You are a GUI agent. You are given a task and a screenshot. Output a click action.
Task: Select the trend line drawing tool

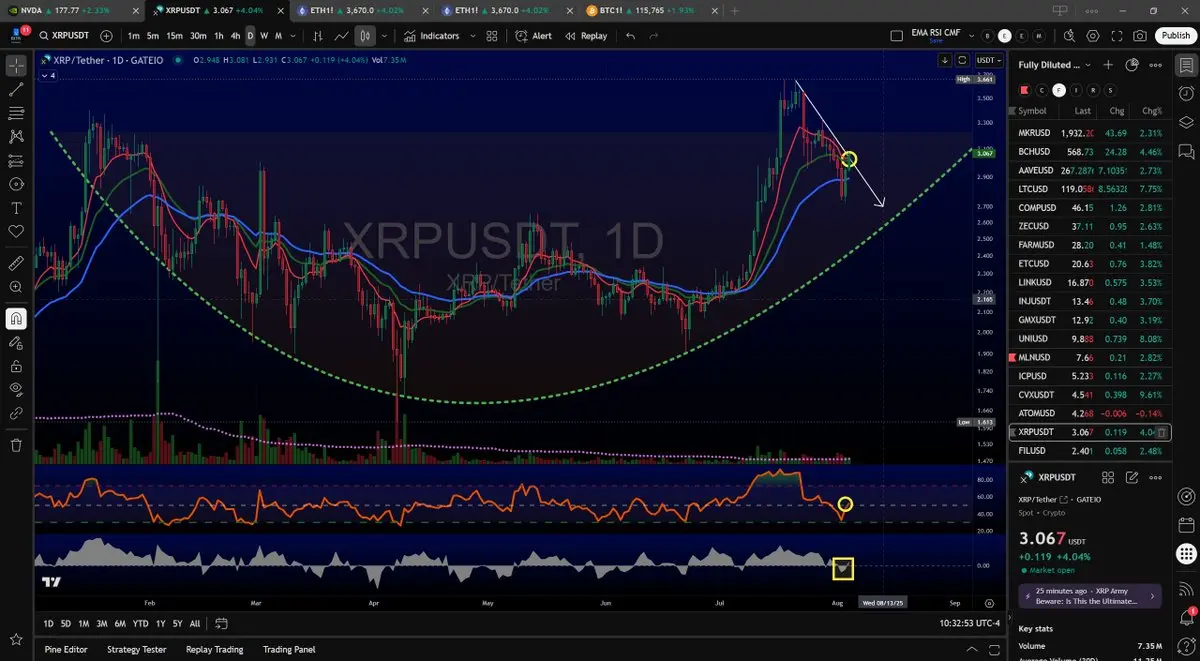coord(16,89)
